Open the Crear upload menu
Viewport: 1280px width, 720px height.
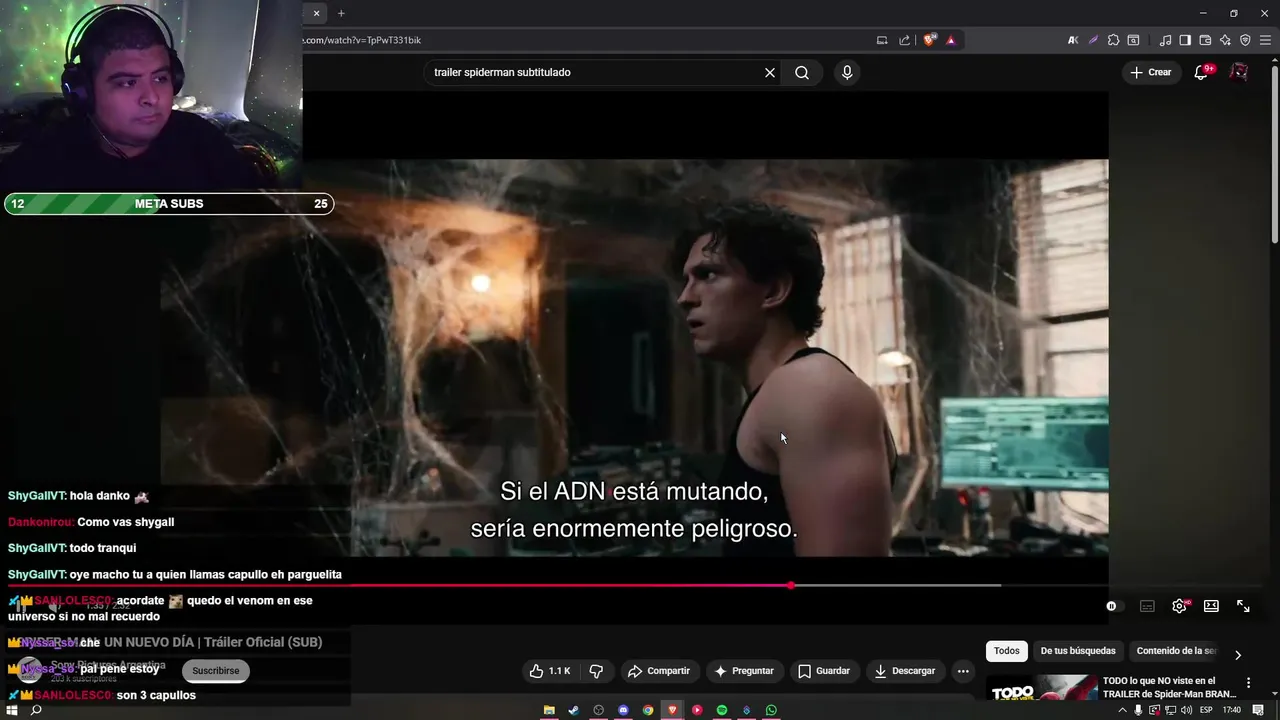pos(1150,72)
